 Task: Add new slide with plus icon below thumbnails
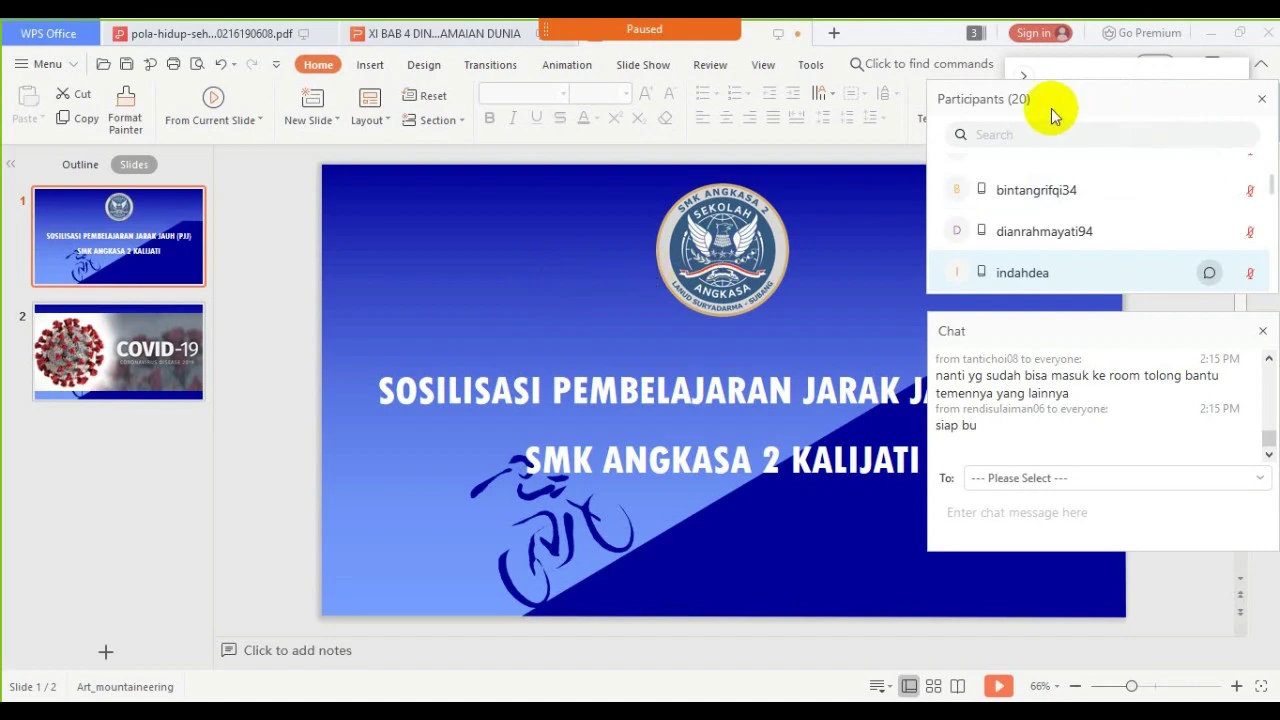pos(105,652)
